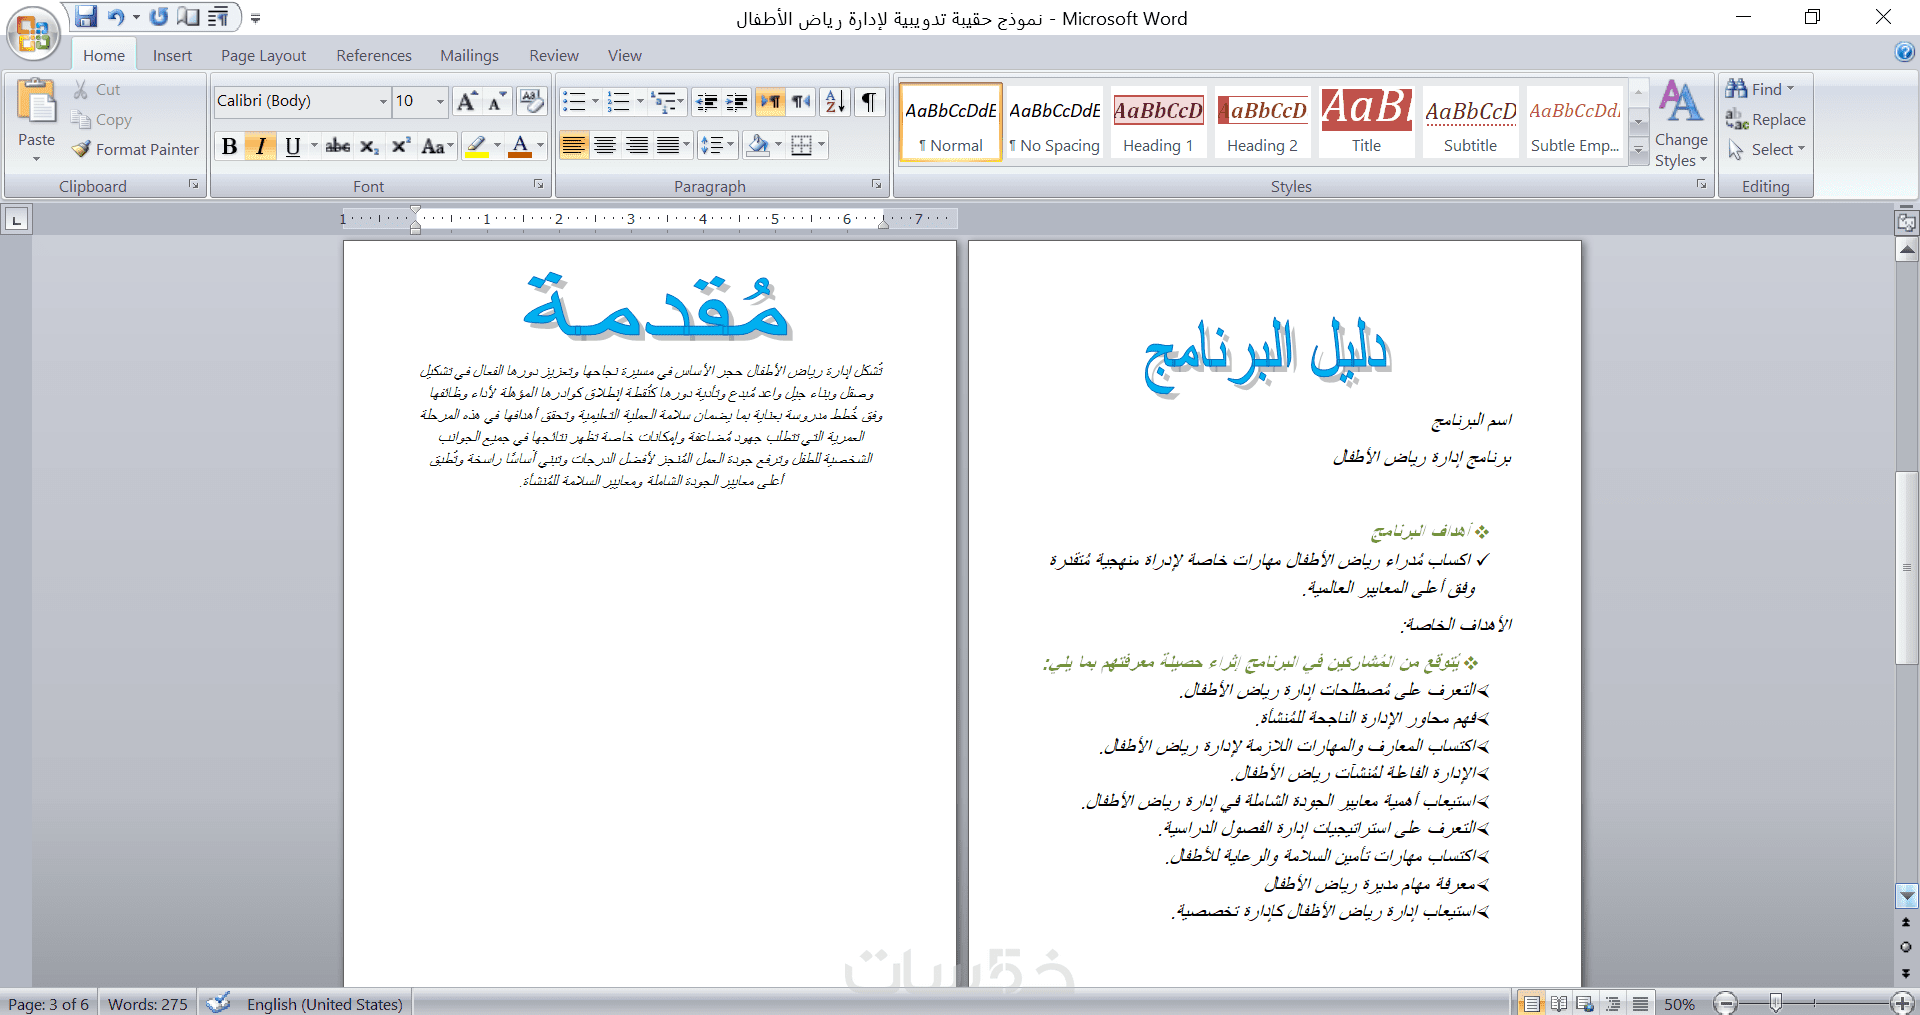Viewport: 1920px width, 1015px height.
Task: Copy the selection to clipboard
Action: point(102,120)
